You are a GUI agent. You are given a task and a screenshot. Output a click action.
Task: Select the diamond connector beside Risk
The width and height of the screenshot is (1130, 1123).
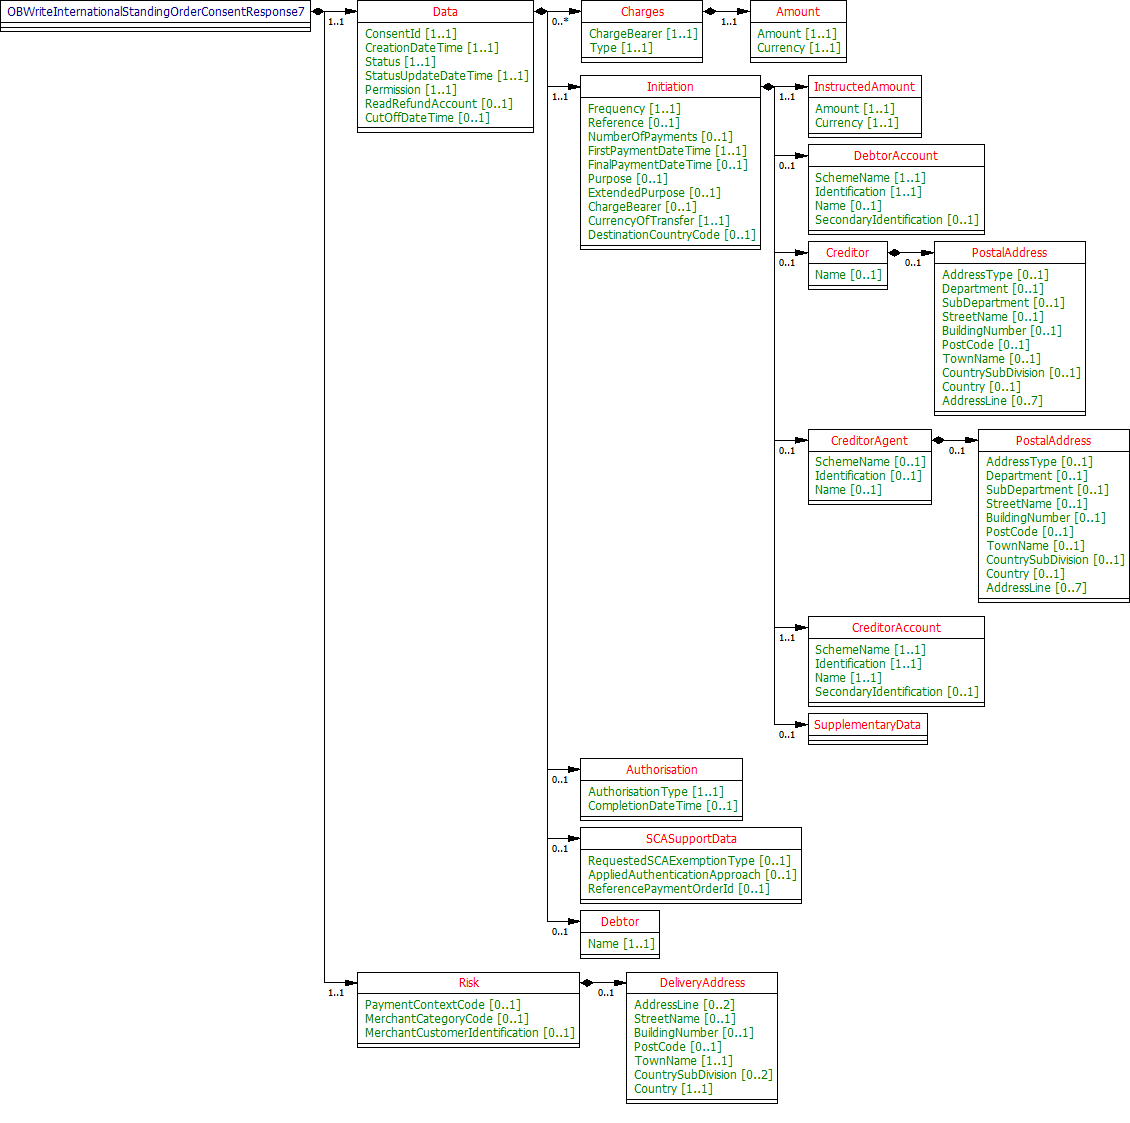588,981
